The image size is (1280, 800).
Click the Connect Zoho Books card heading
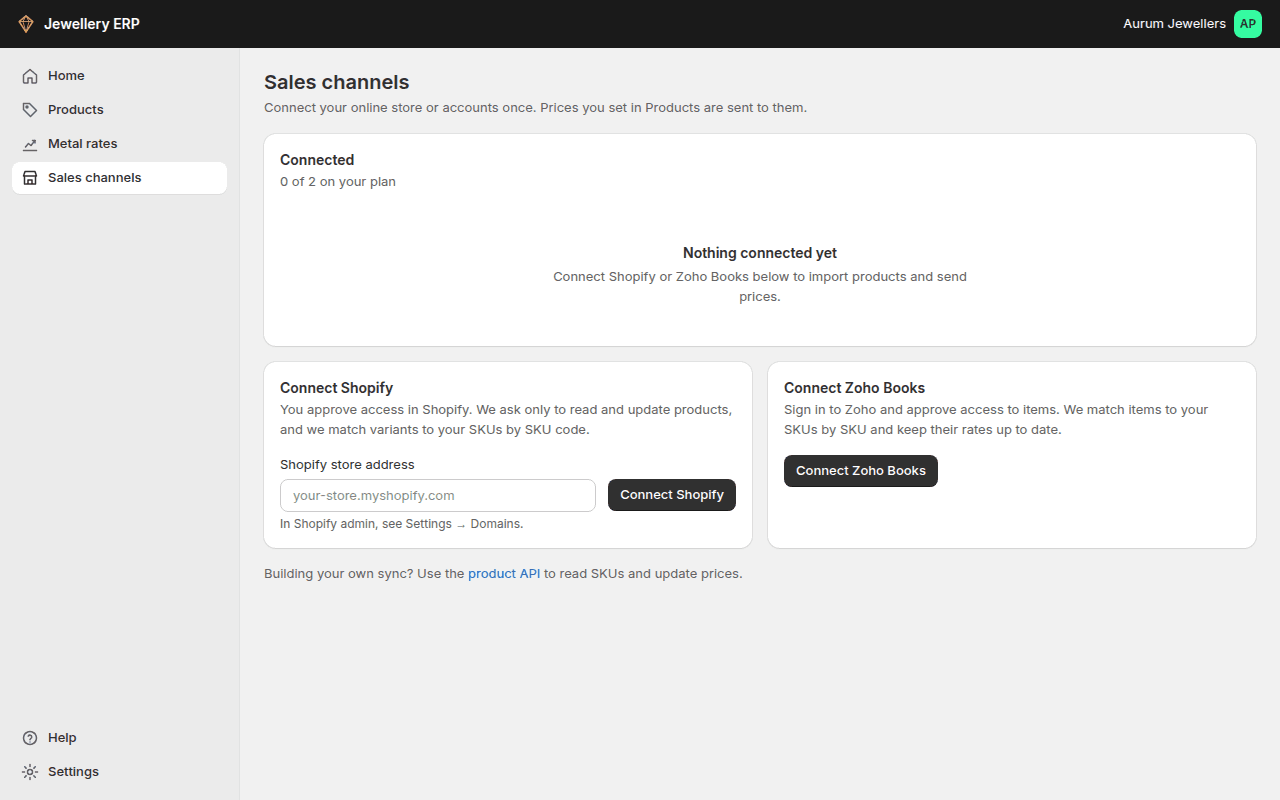tap(855, 388)
